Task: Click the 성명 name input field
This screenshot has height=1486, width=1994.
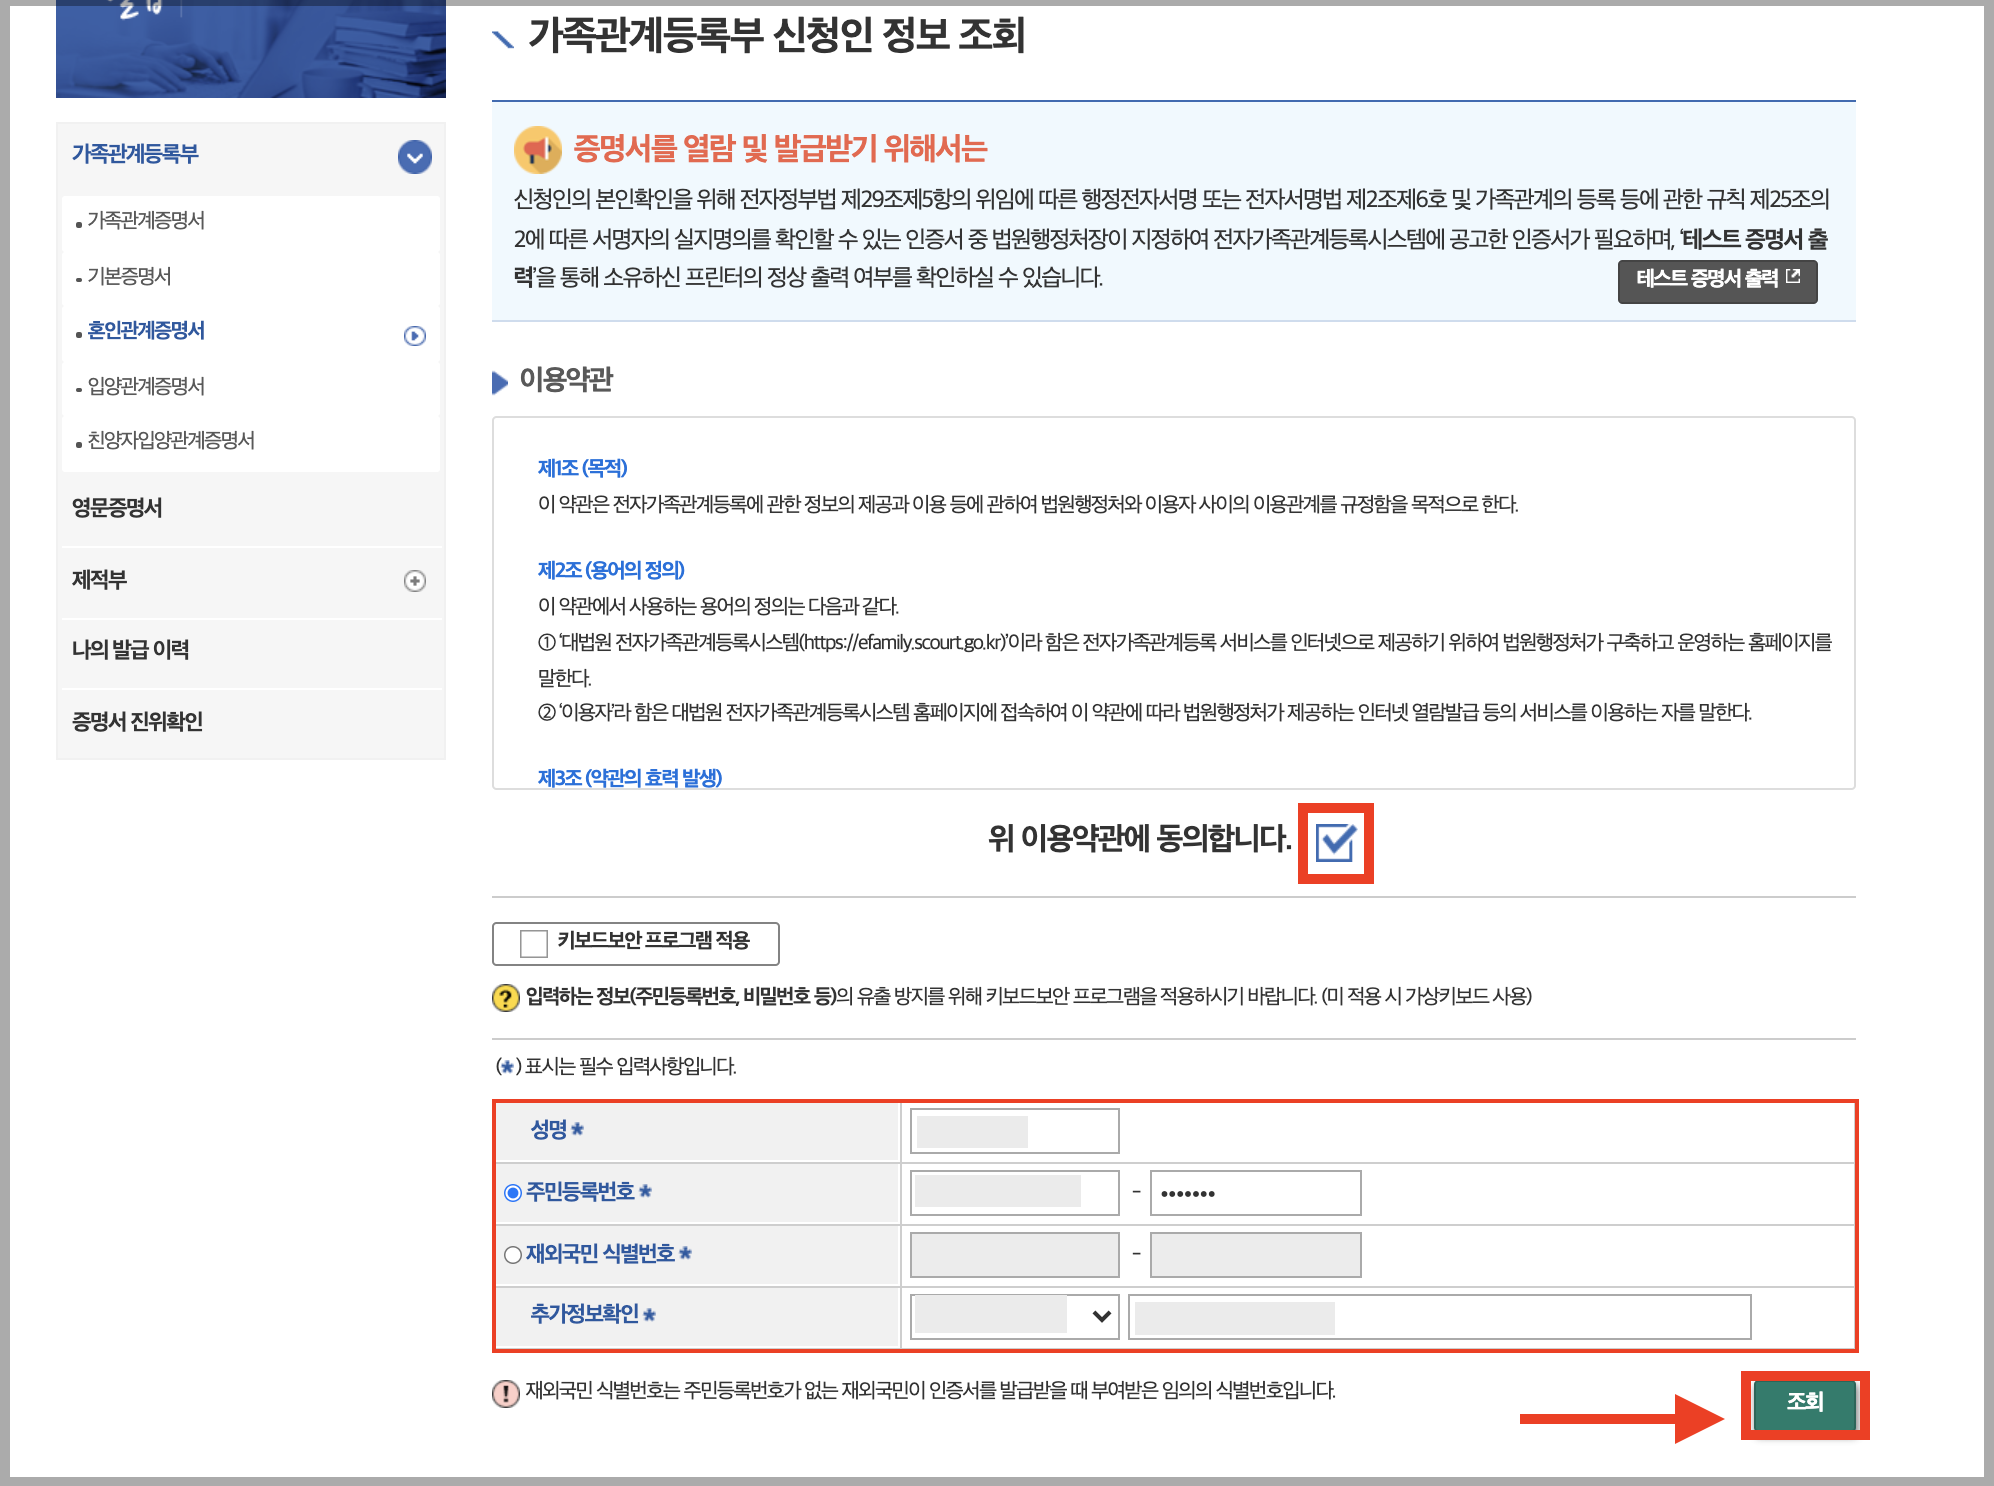Action: click(x=1014, y=1131)
